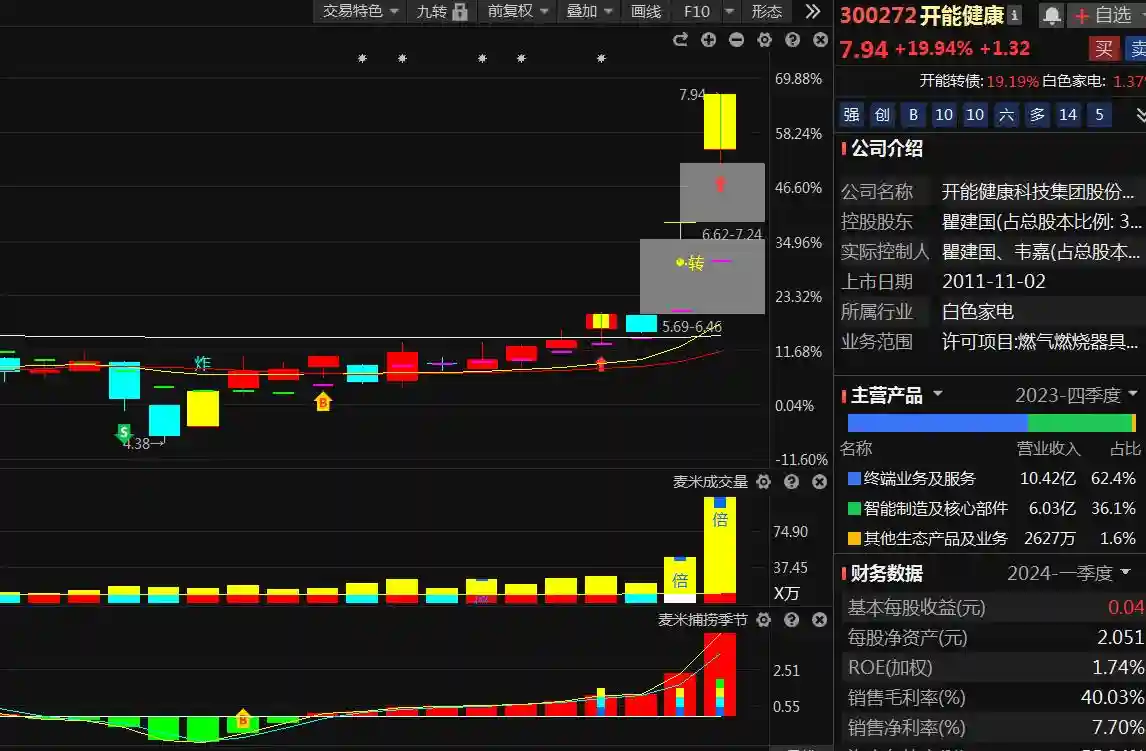Click the refresh arrow icon above main chart

[681, 40]
